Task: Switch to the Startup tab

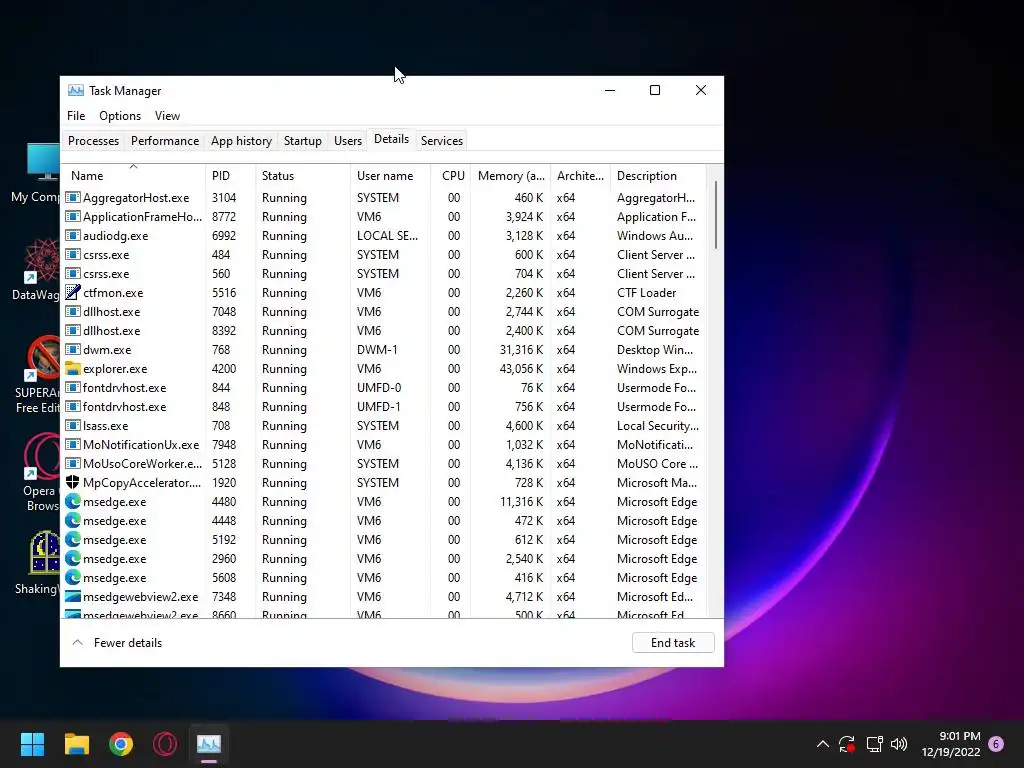Action: pos(302,140)
